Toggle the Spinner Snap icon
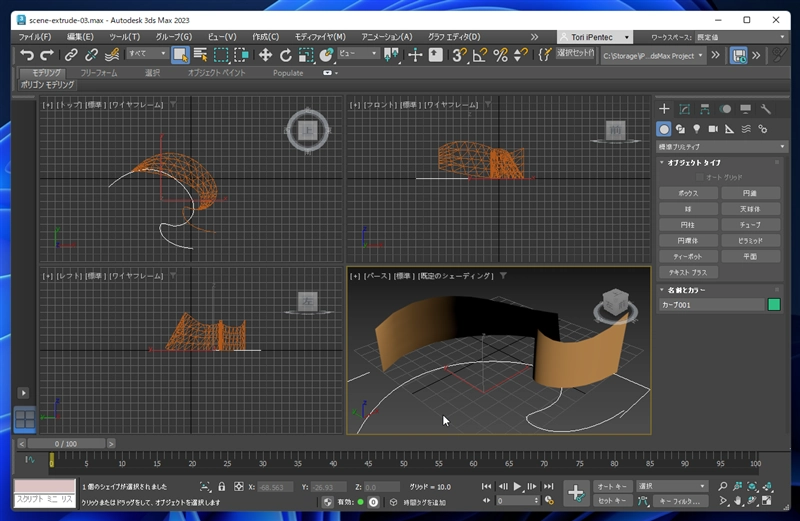 520,55
